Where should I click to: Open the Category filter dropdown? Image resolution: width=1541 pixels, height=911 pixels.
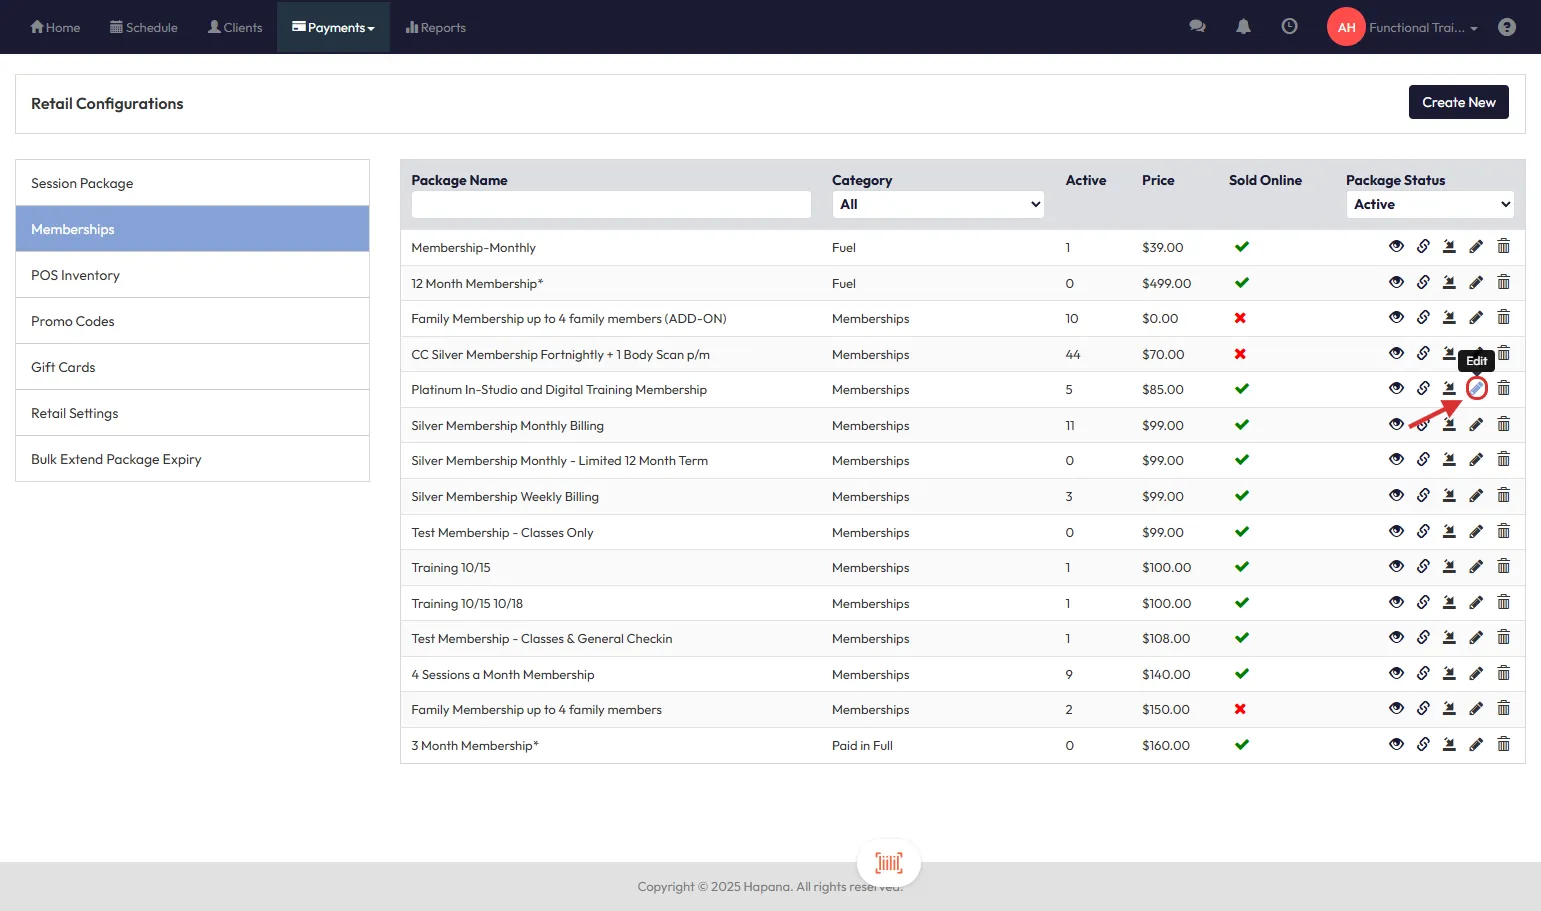click(x=937, y=204)
